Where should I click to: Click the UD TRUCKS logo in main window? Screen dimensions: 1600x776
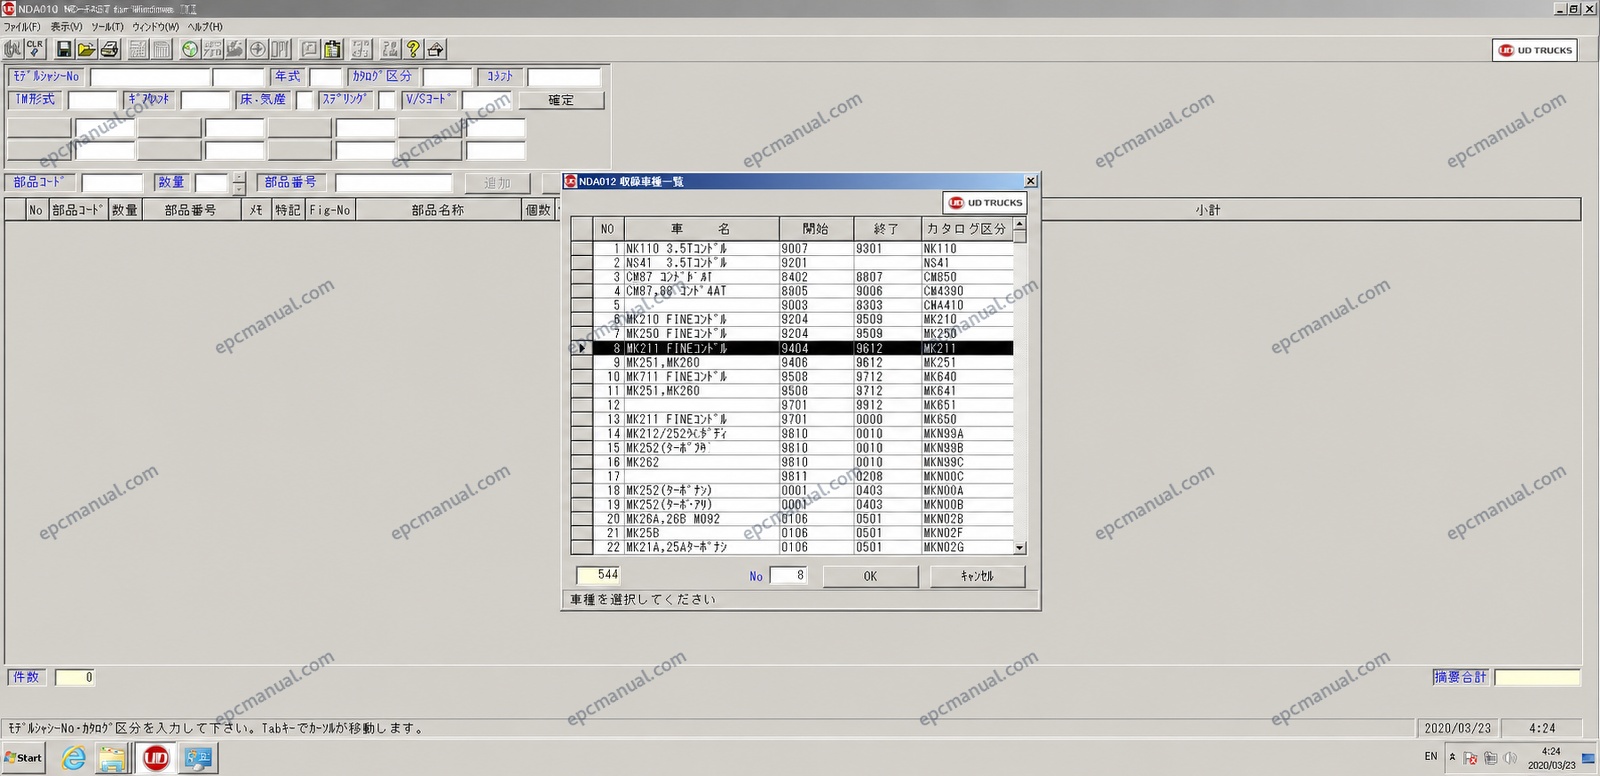1535,50
